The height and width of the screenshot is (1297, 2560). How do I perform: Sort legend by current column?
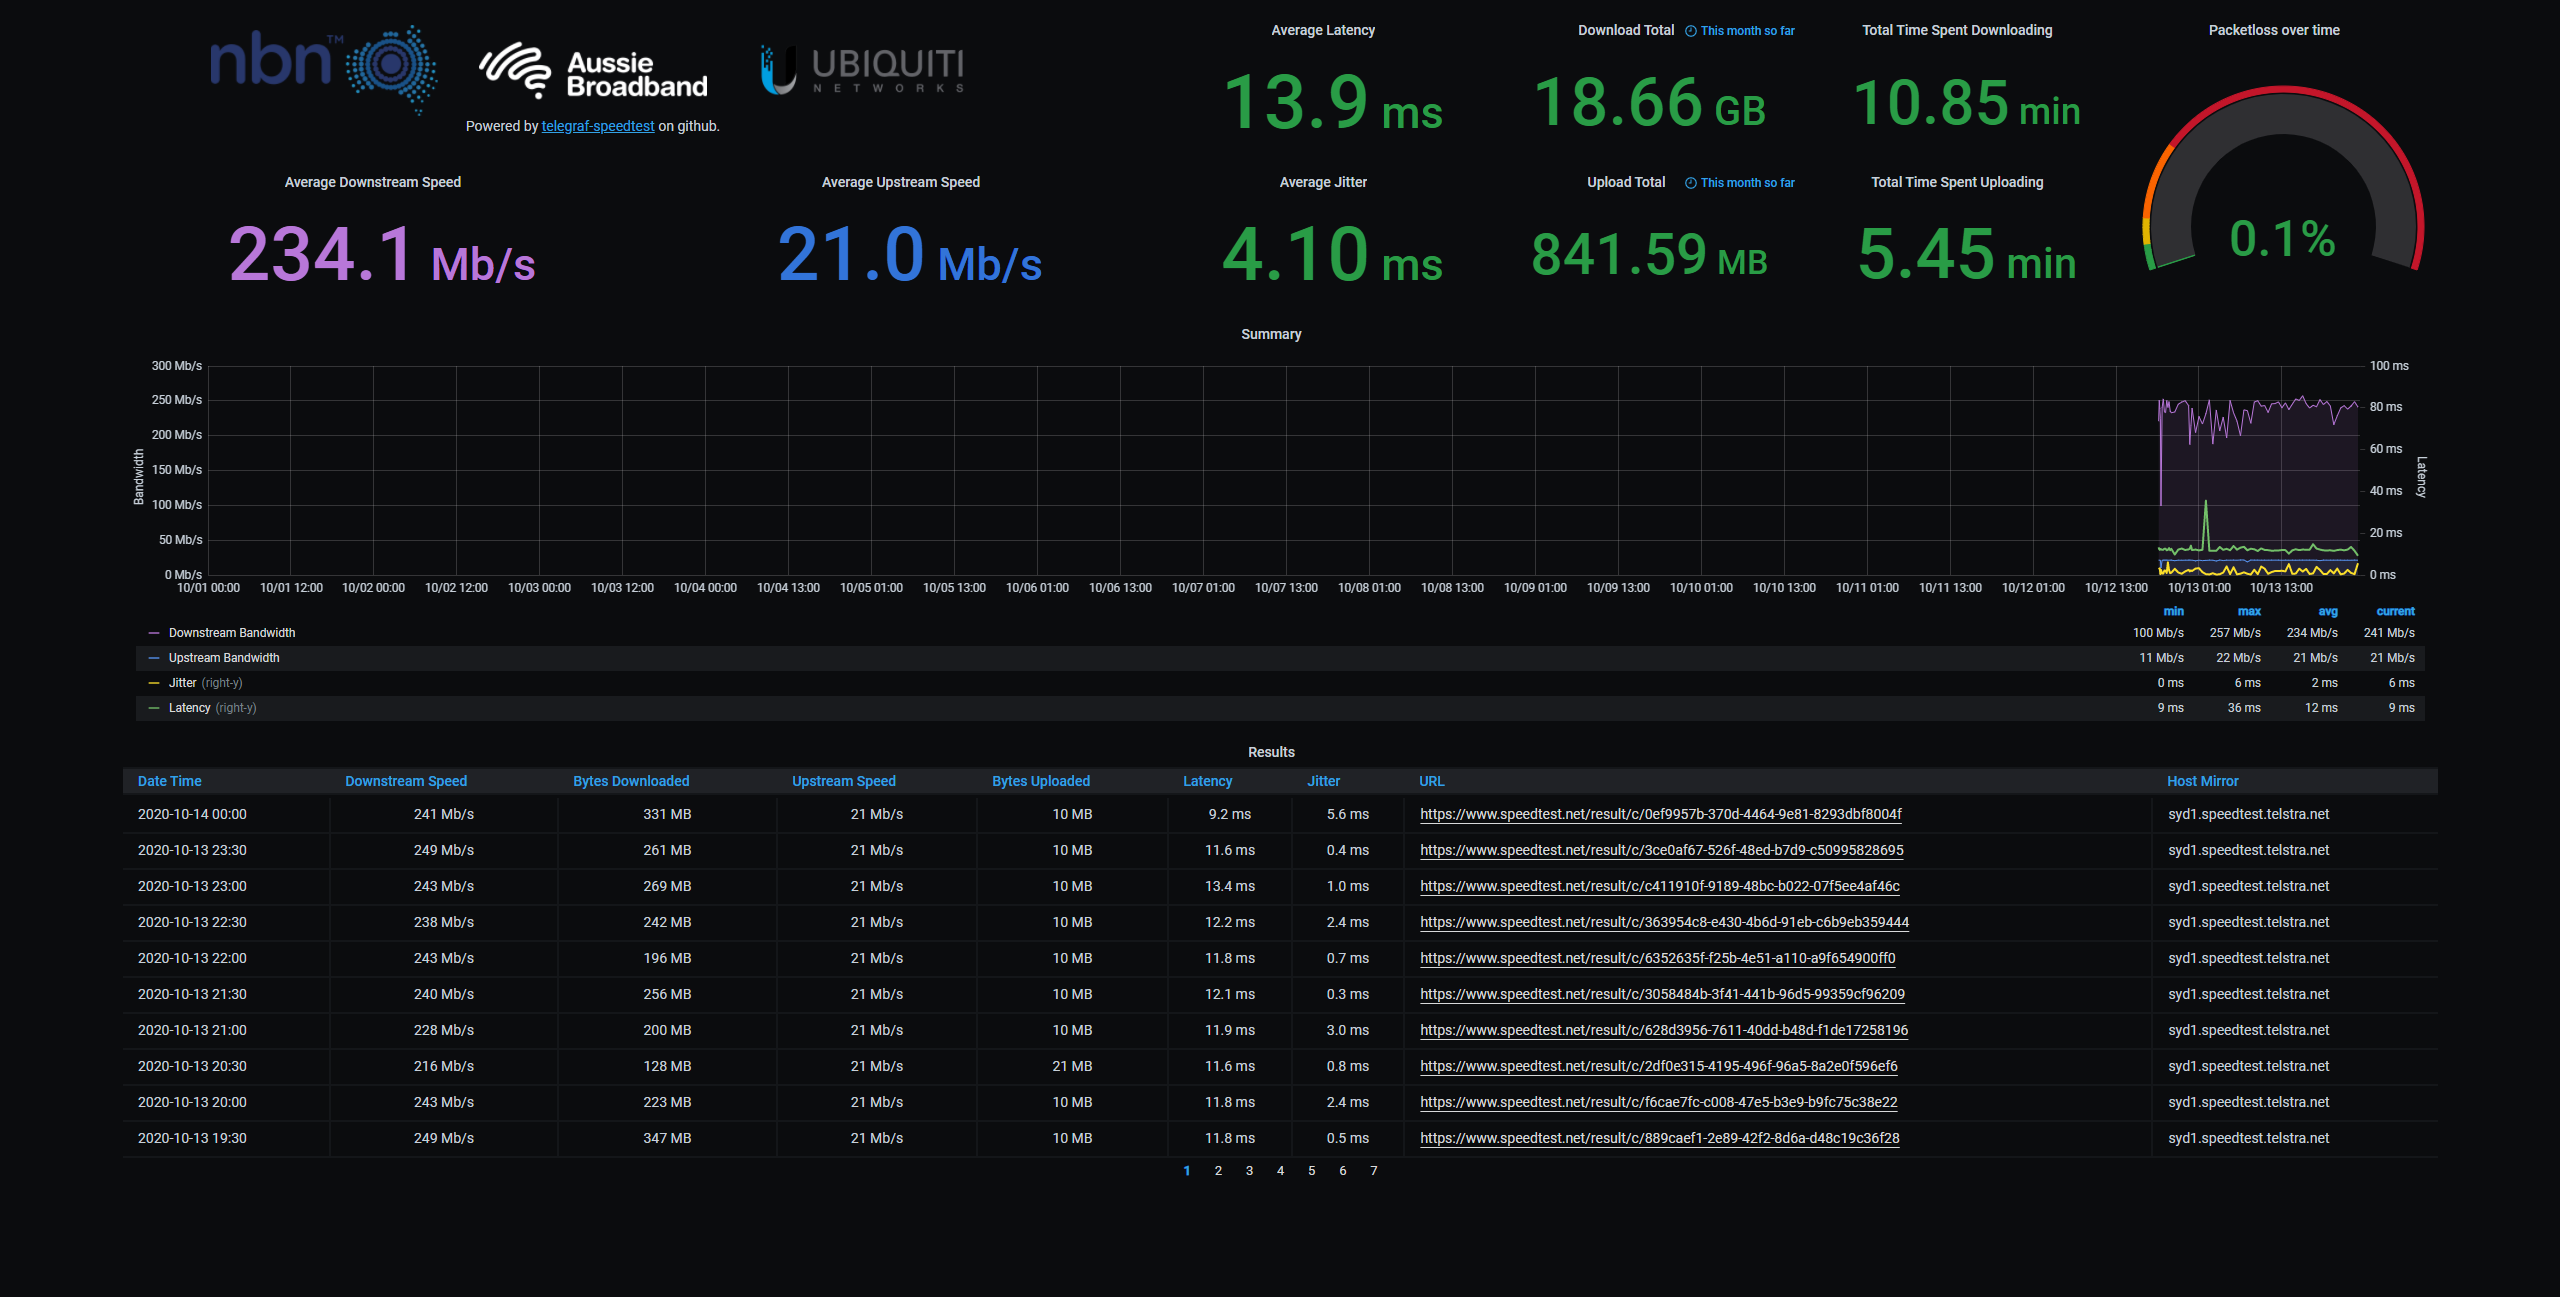[x=2395, y=611]
